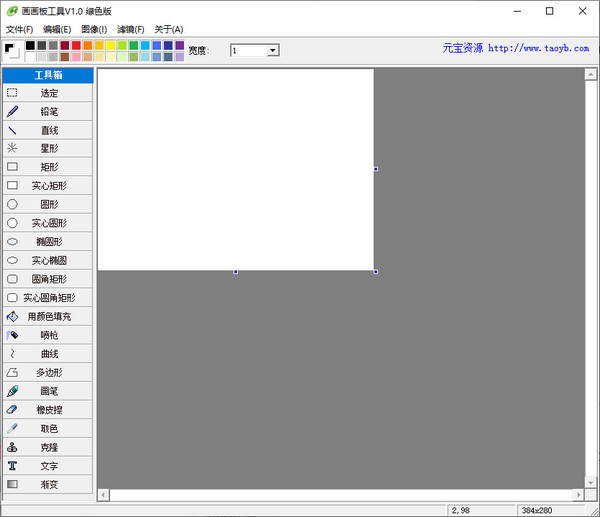Image resolution: width=600 pixels, height=517 pixels.
Task: Open the 滤镜(F) menu
Action: pos(131,29)
